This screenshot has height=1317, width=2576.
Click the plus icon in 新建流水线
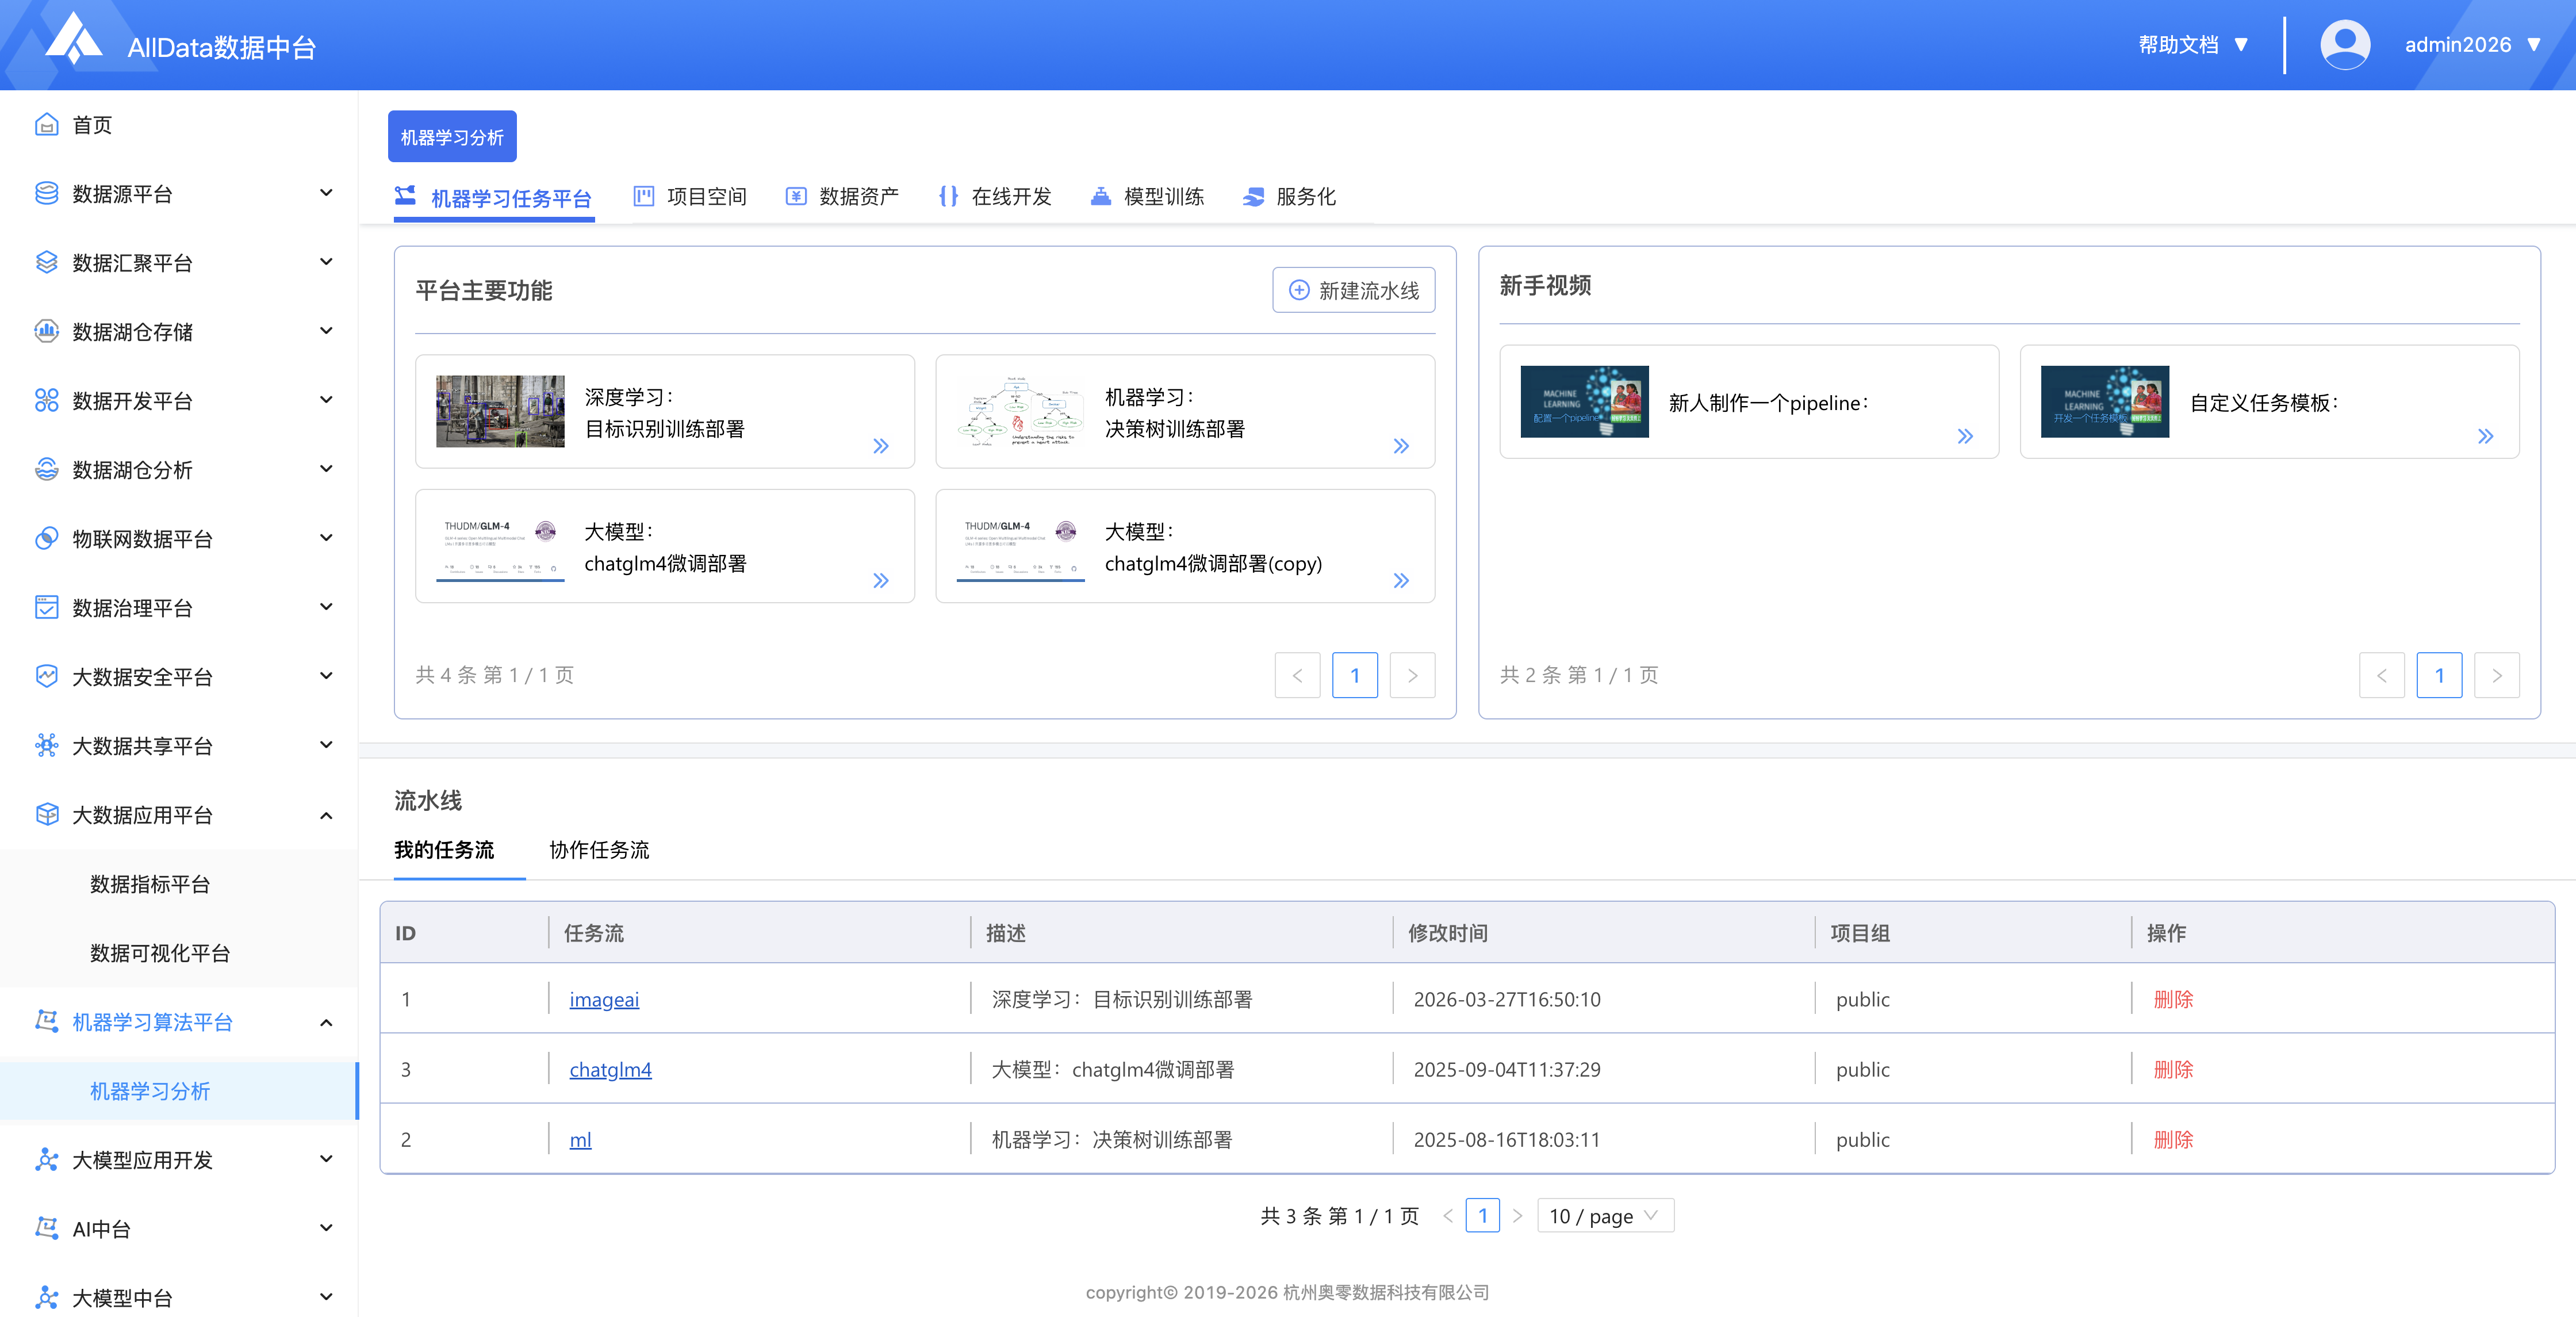point(1298,290)
